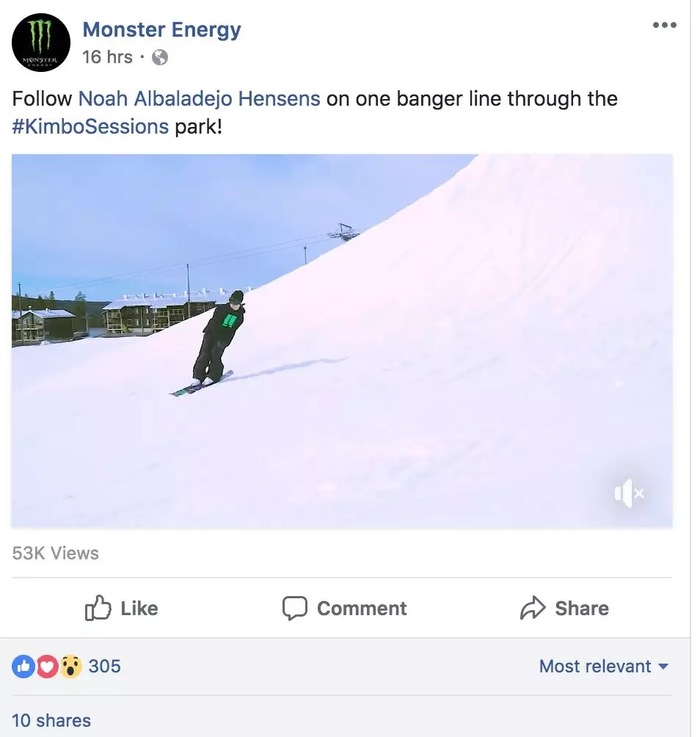This screenshot has height=737, width=700.
Task: Click the dropdown arrow beside Most relevant
Action: (663, 666)
